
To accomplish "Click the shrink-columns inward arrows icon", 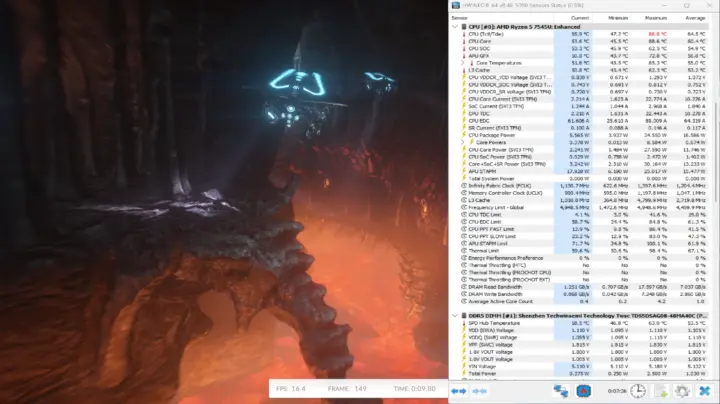I will [x=479, y=391].
